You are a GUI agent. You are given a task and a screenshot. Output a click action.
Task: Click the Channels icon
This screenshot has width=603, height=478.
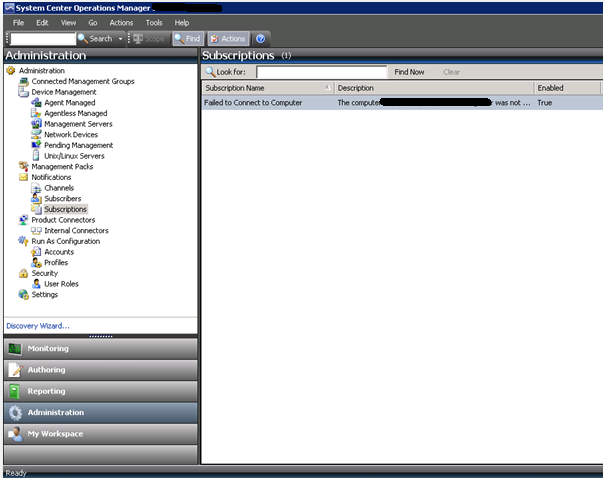click(x=36, y=188)
